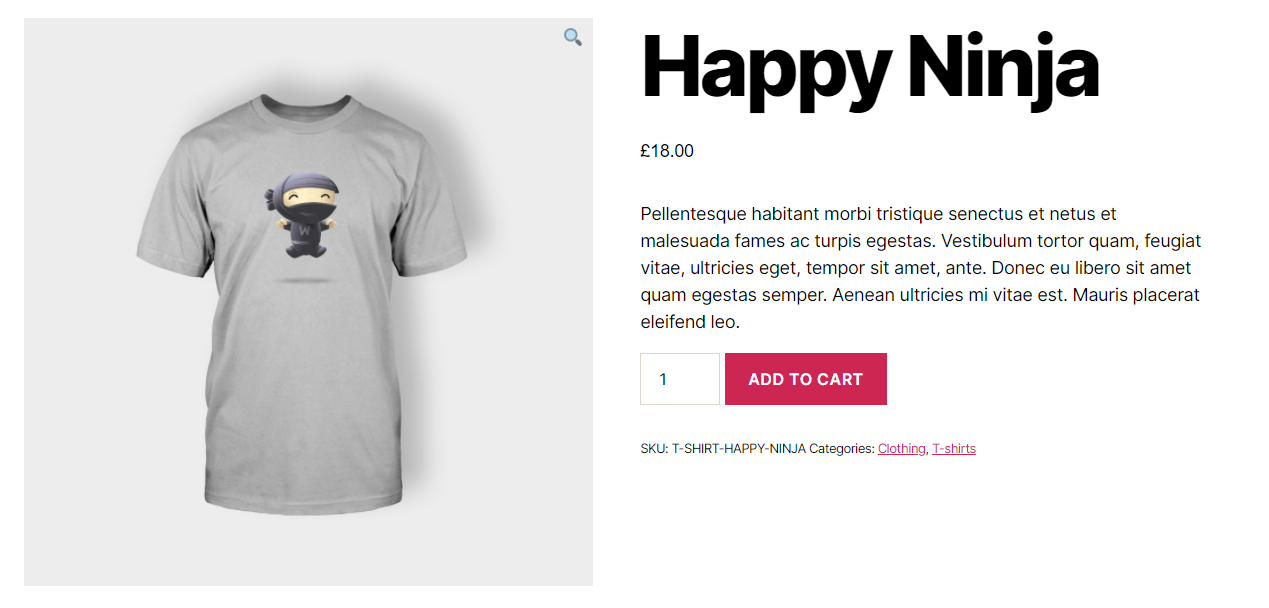The height and width of the screenshot is (608, 1269).
Task: Click the shadow beneath the jumping ninja
Action: click(x=303, y=282)
